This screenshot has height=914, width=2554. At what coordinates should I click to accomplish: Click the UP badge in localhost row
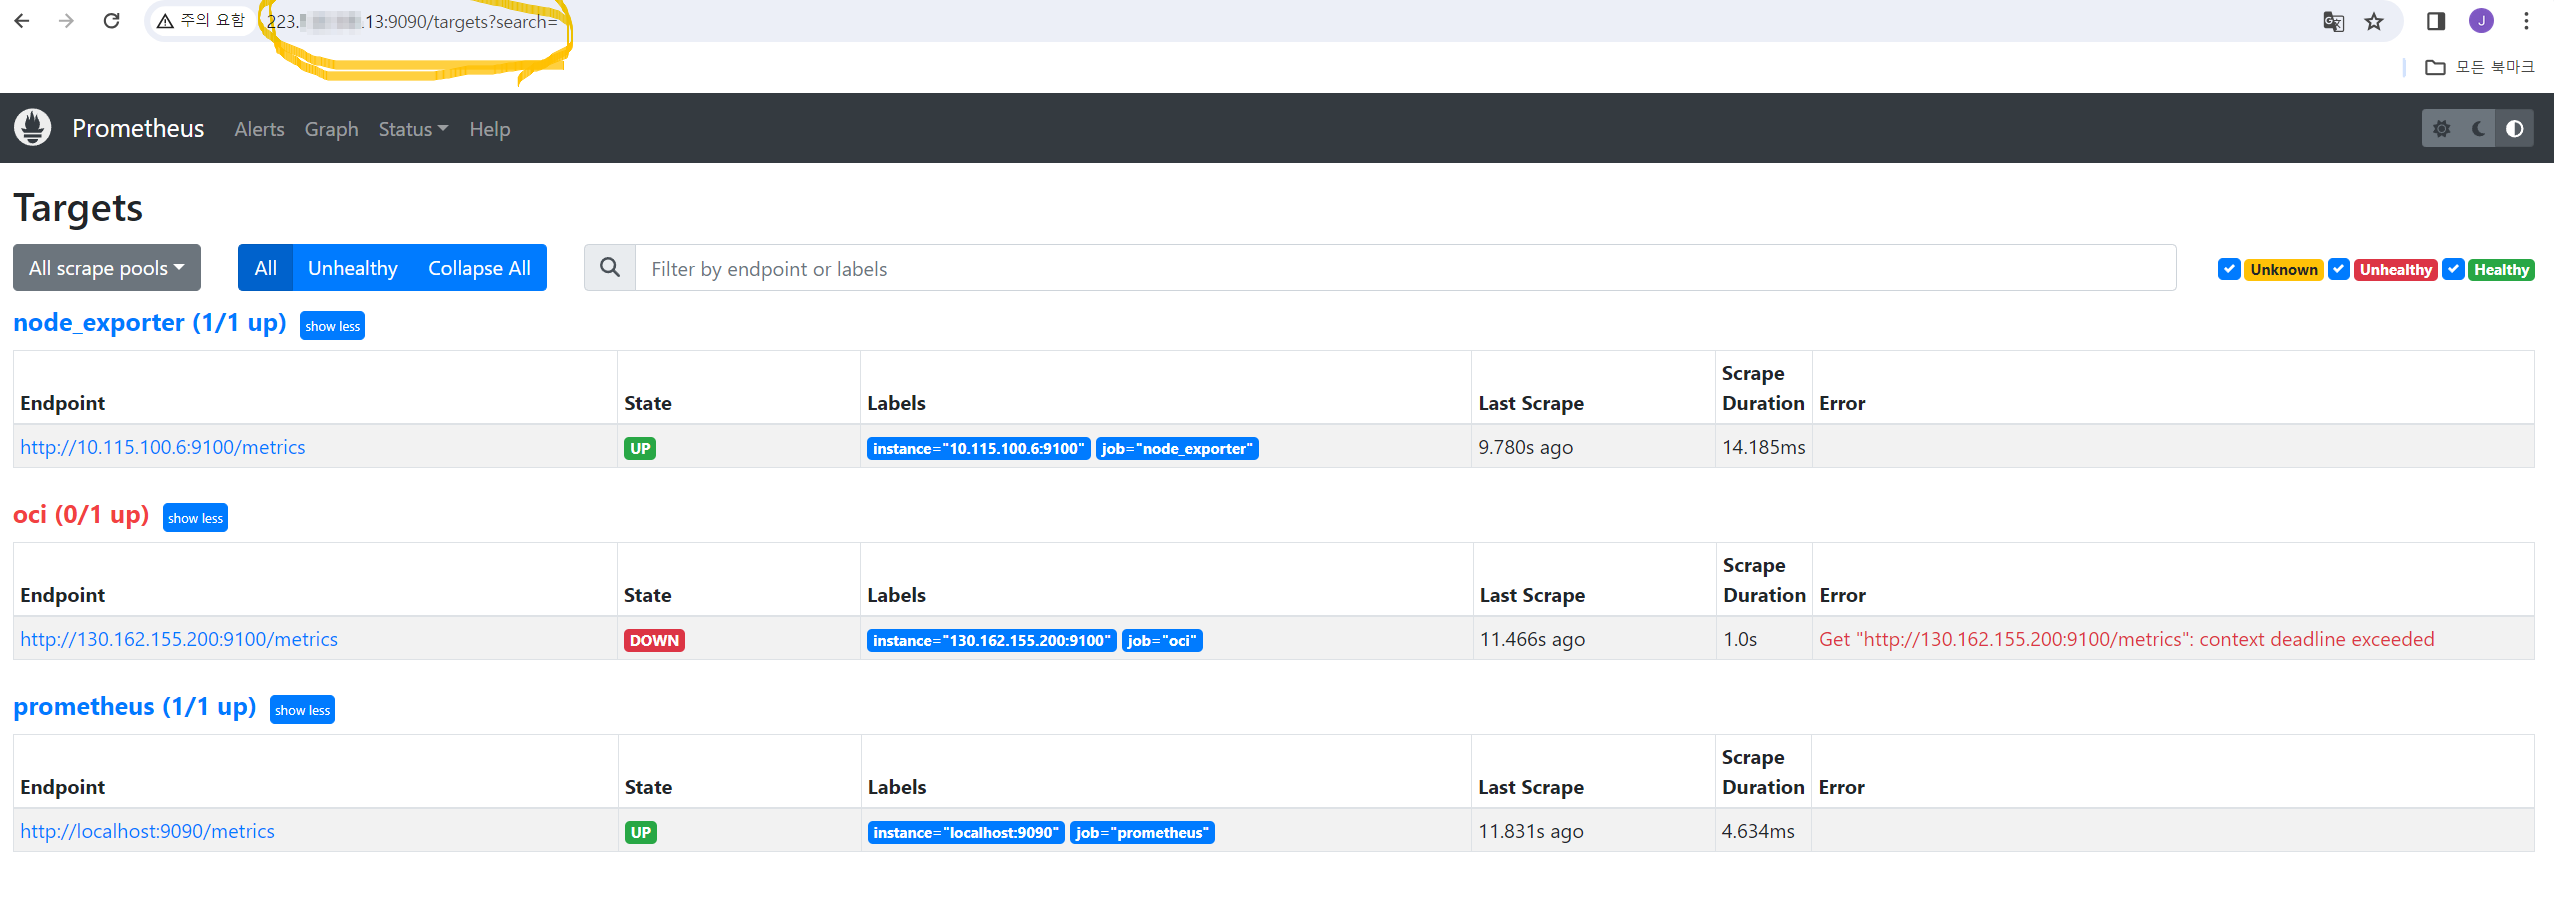tap(641, 832)
